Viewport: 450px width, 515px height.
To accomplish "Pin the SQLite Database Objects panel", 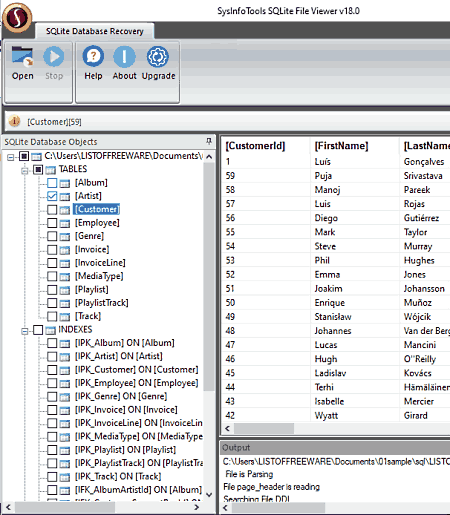I will (x=209, y=141).
